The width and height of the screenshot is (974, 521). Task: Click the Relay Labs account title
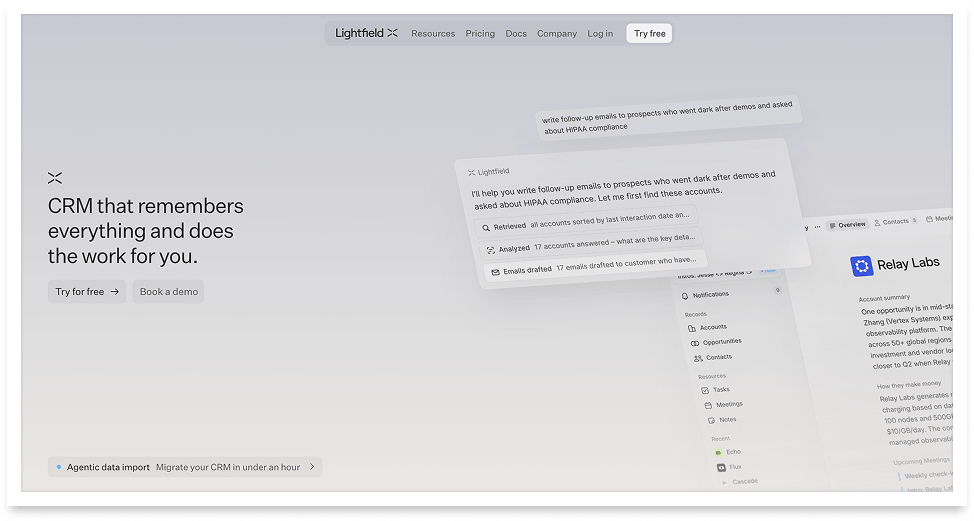[908, 263]
